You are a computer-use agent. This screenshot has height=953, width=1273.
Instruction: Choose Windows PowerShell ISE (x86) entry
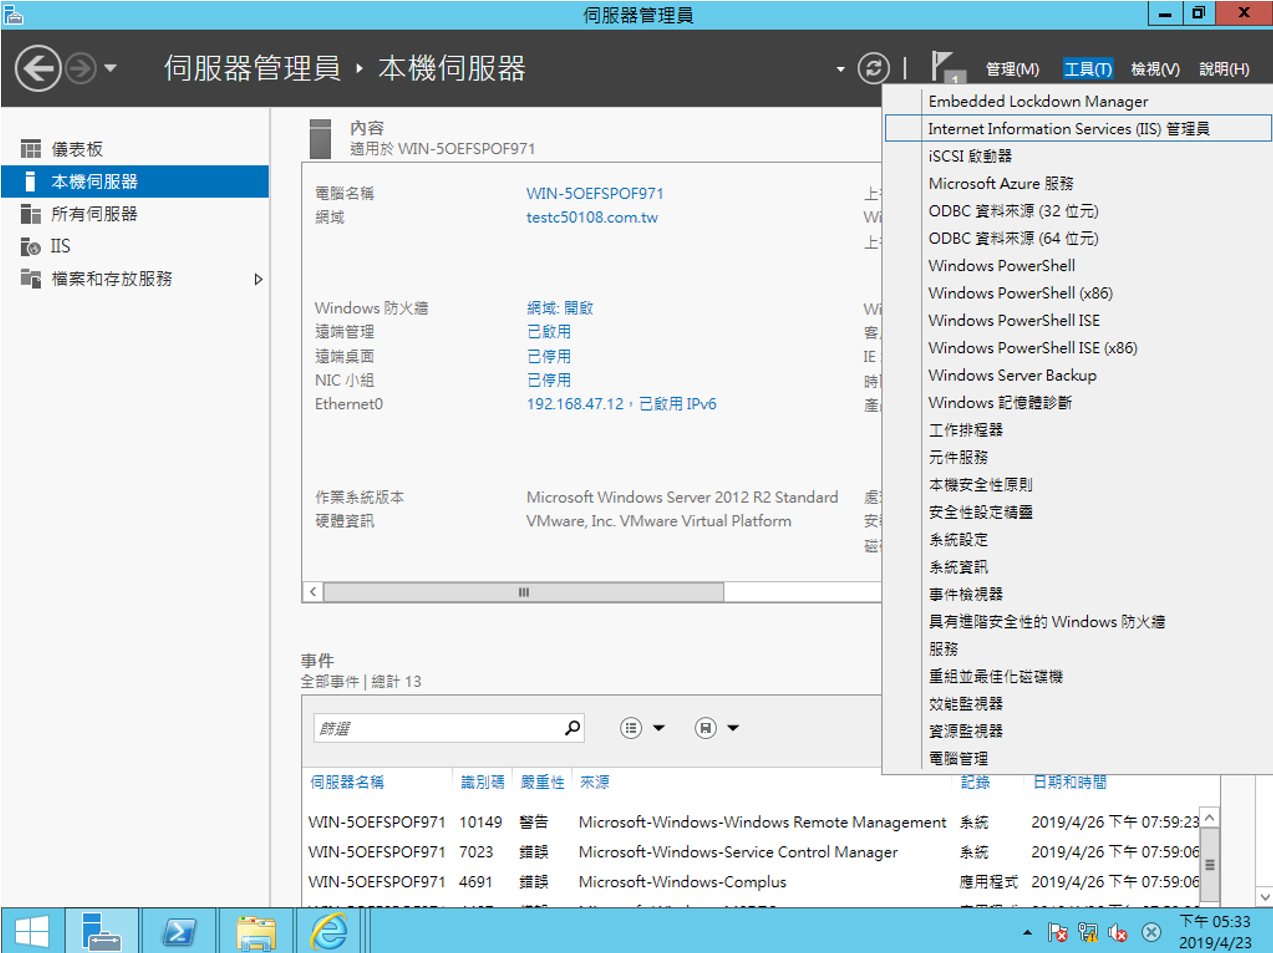click(x=1077, y=348)
